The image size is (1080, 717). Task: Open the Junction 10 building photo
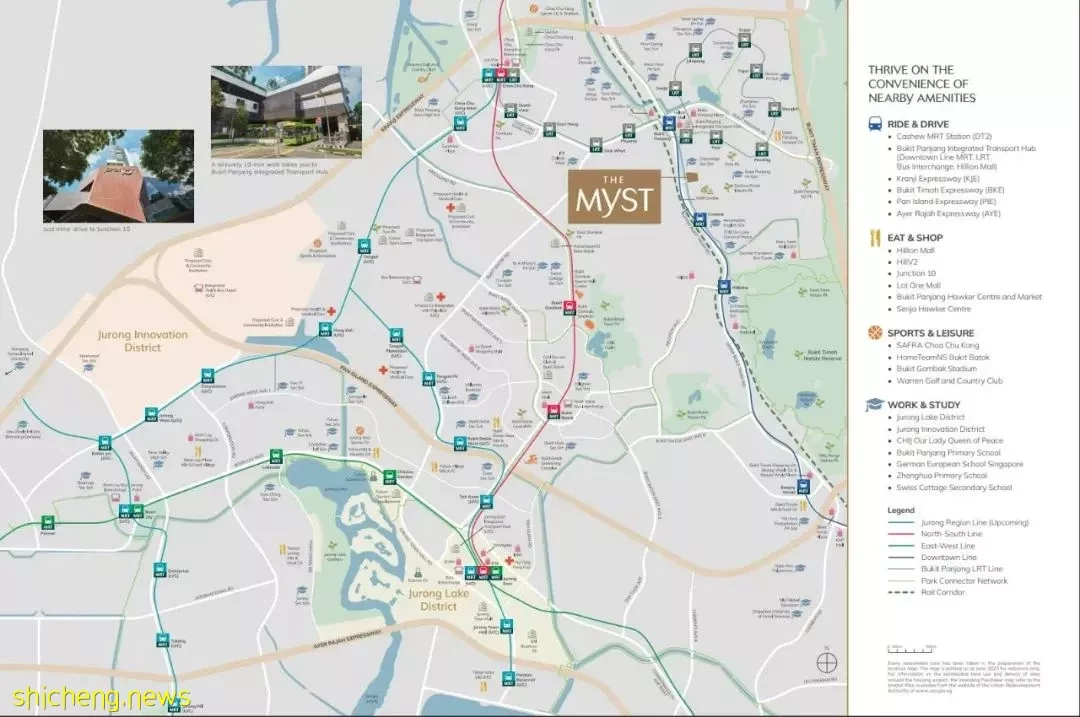click(x=118, y=176)
